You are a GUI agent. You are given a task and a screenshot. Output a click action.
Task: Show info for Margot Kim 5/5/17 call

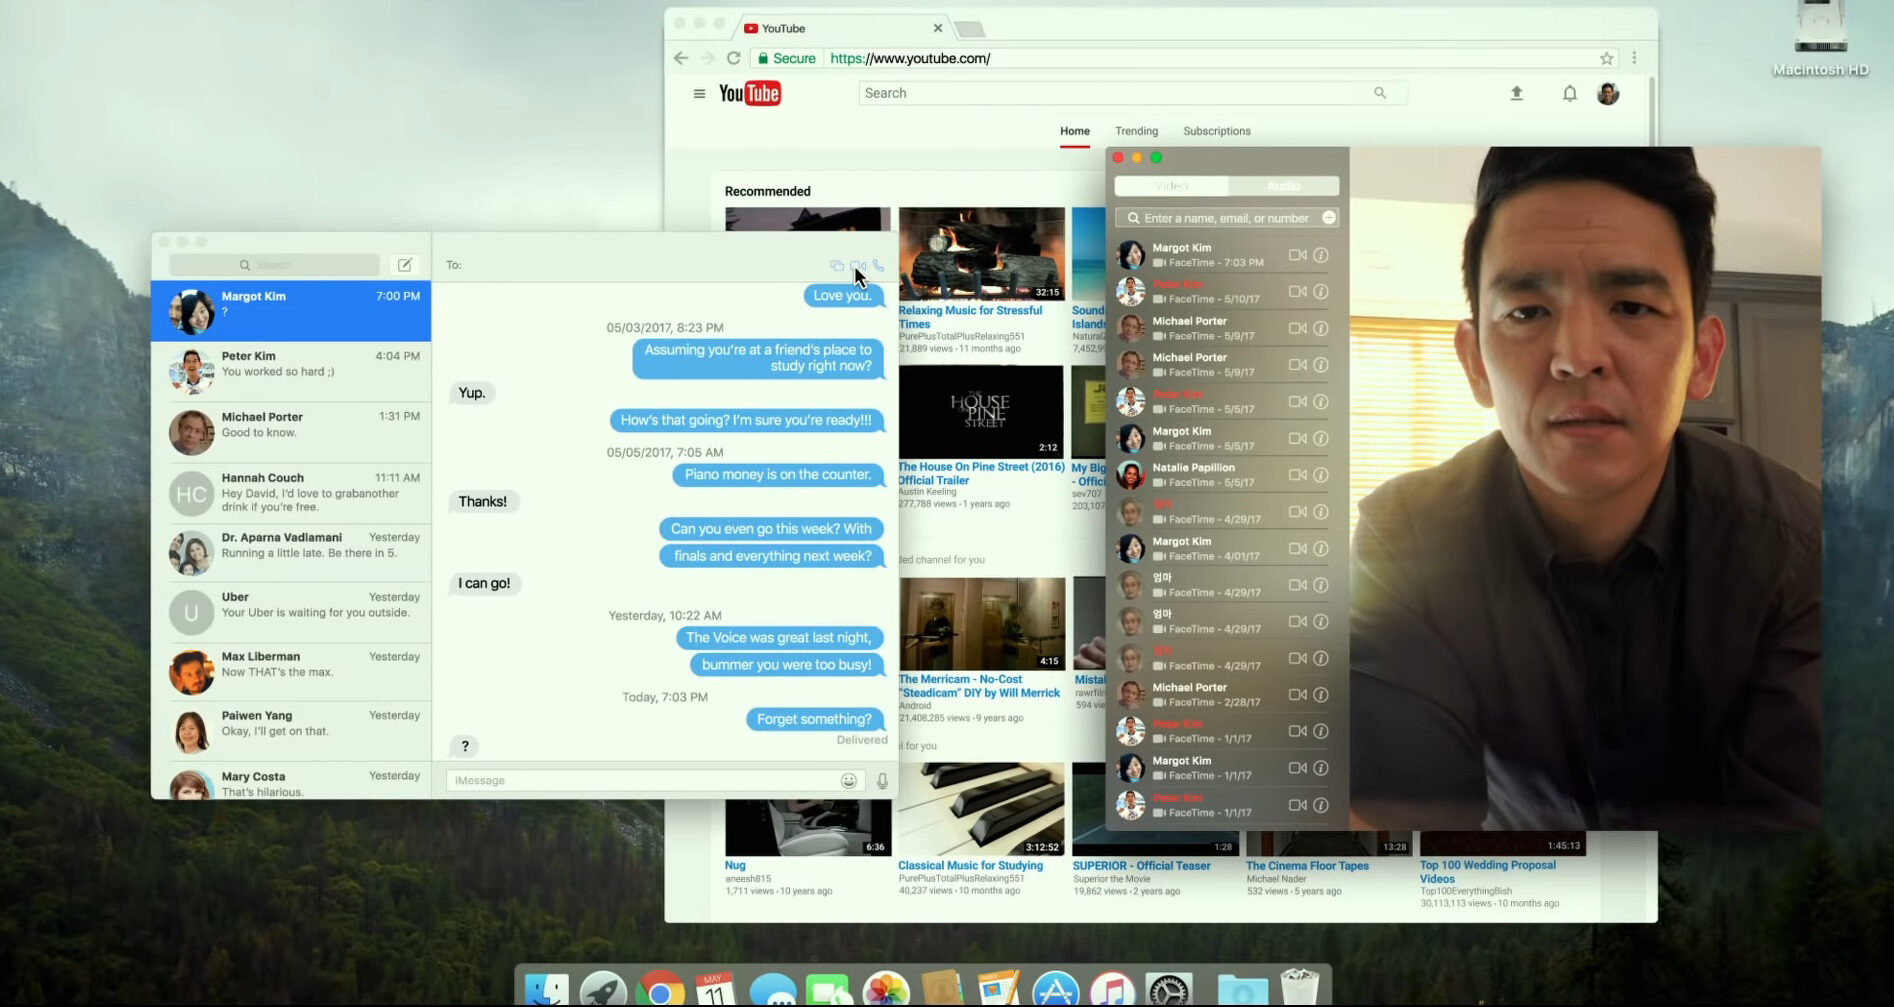[x=1321, y=438]
